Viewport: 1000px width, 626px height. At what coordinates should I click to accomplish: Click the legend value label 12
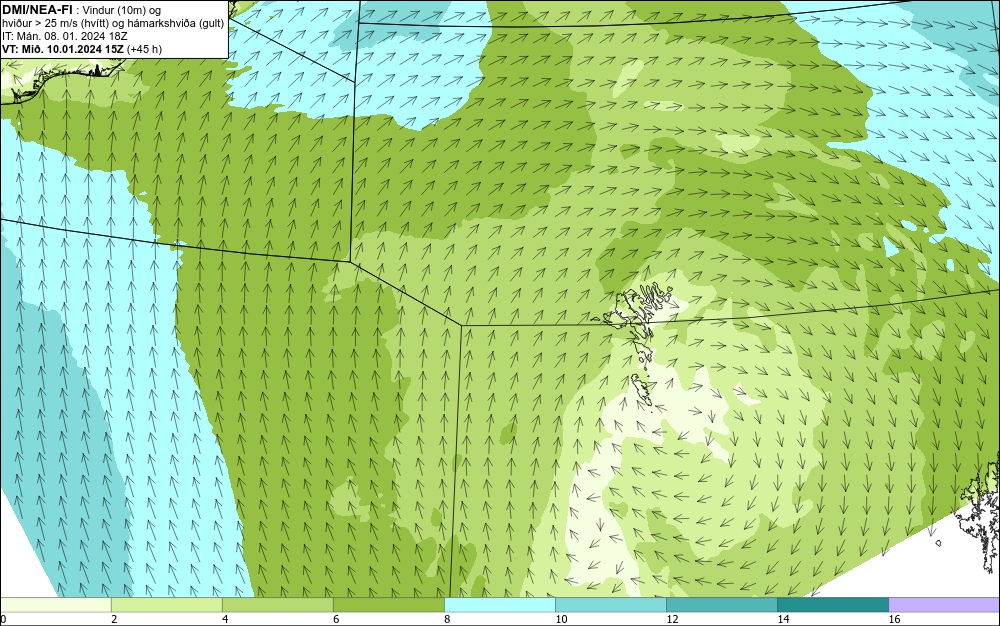coord(672,619)
